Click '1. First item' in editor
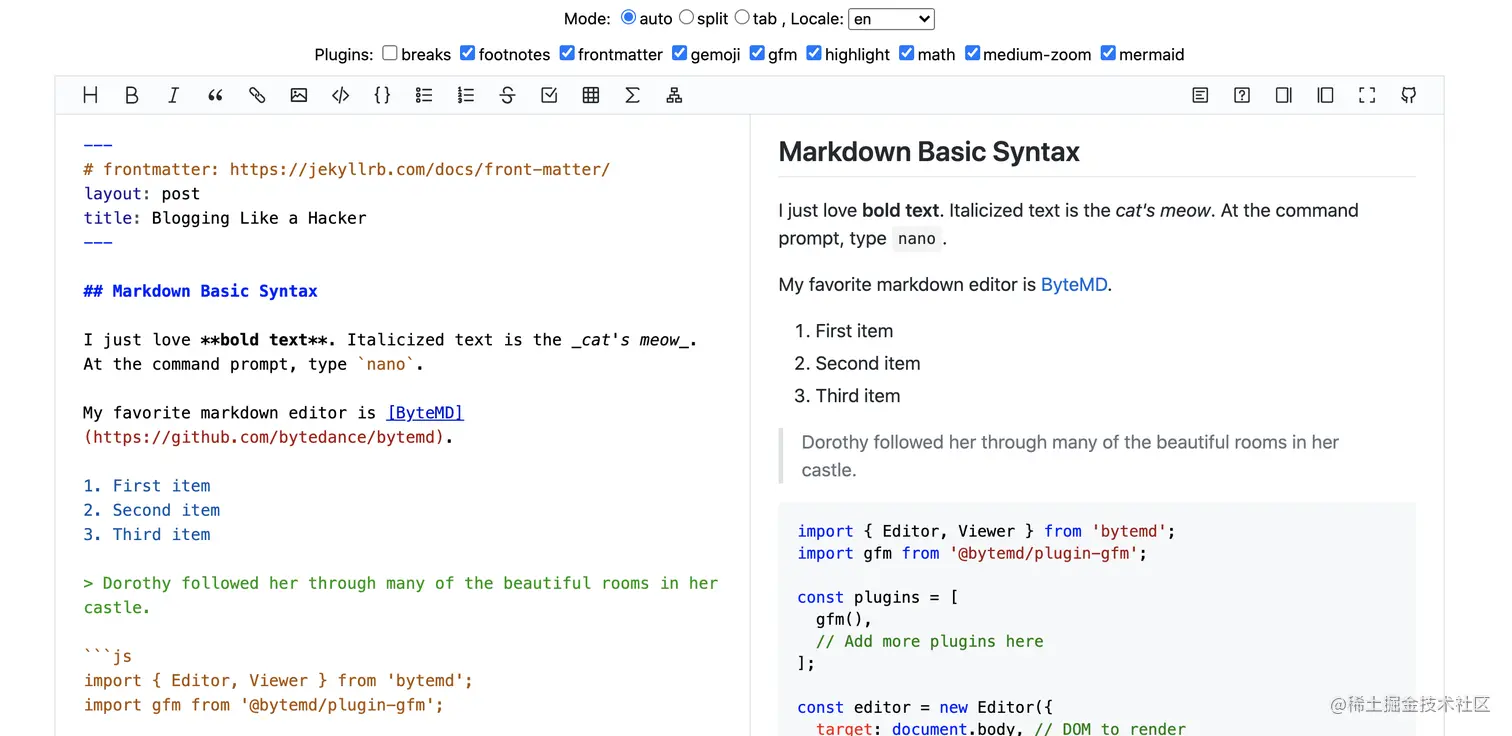1512x736 pixels. click(147, 486)
